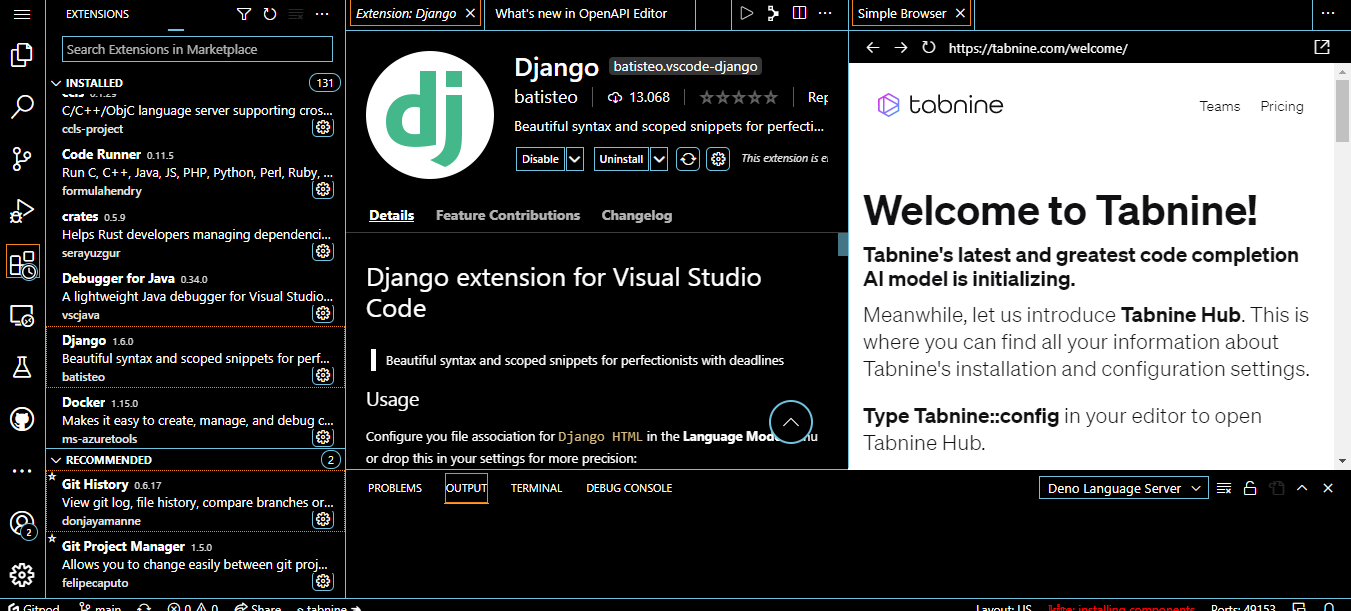
Task: Switch to the Changelog tab
Action: [637, 215]
